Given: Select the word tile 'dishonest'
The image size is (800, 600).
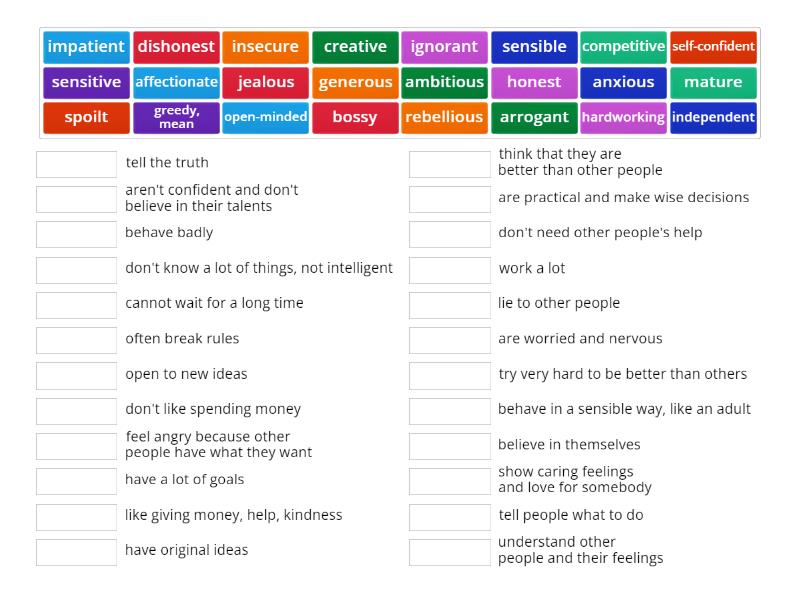Looking at the screenshot, I should point(176,46).
